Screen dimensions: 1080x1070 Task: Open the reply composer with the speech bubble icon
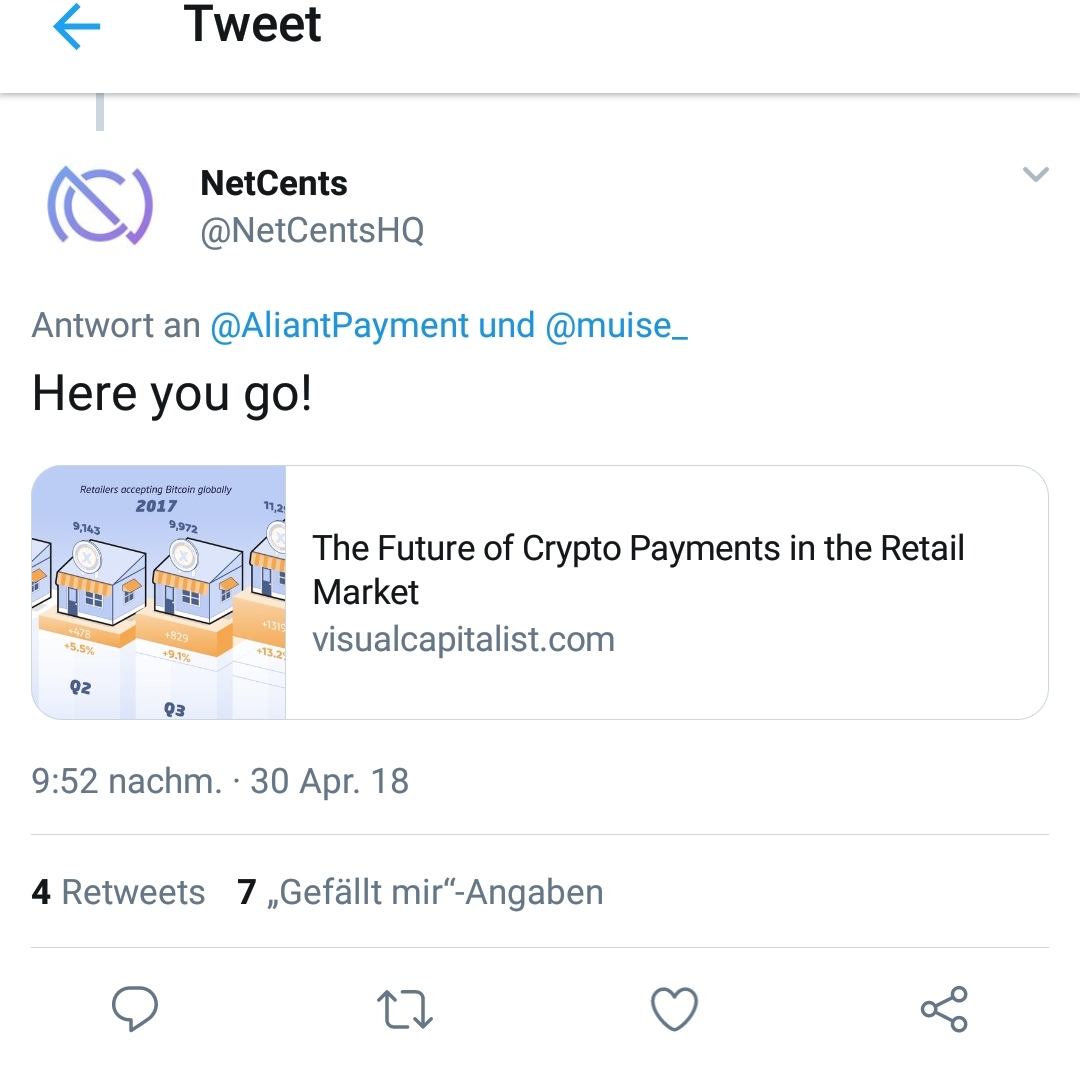[x=135, y=1009]
